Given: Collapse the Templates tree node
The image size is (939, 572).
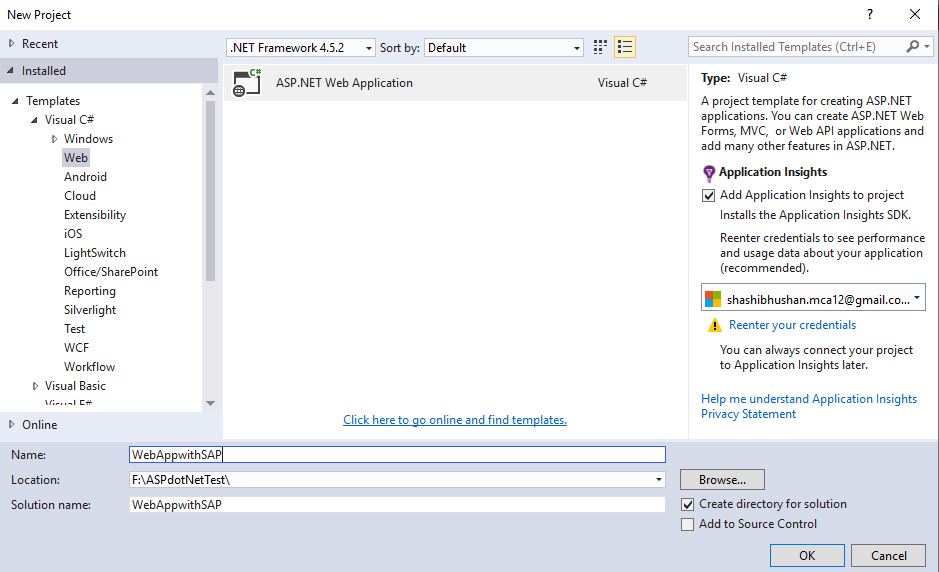Looking at the screenshot, I should pos(15,101).
